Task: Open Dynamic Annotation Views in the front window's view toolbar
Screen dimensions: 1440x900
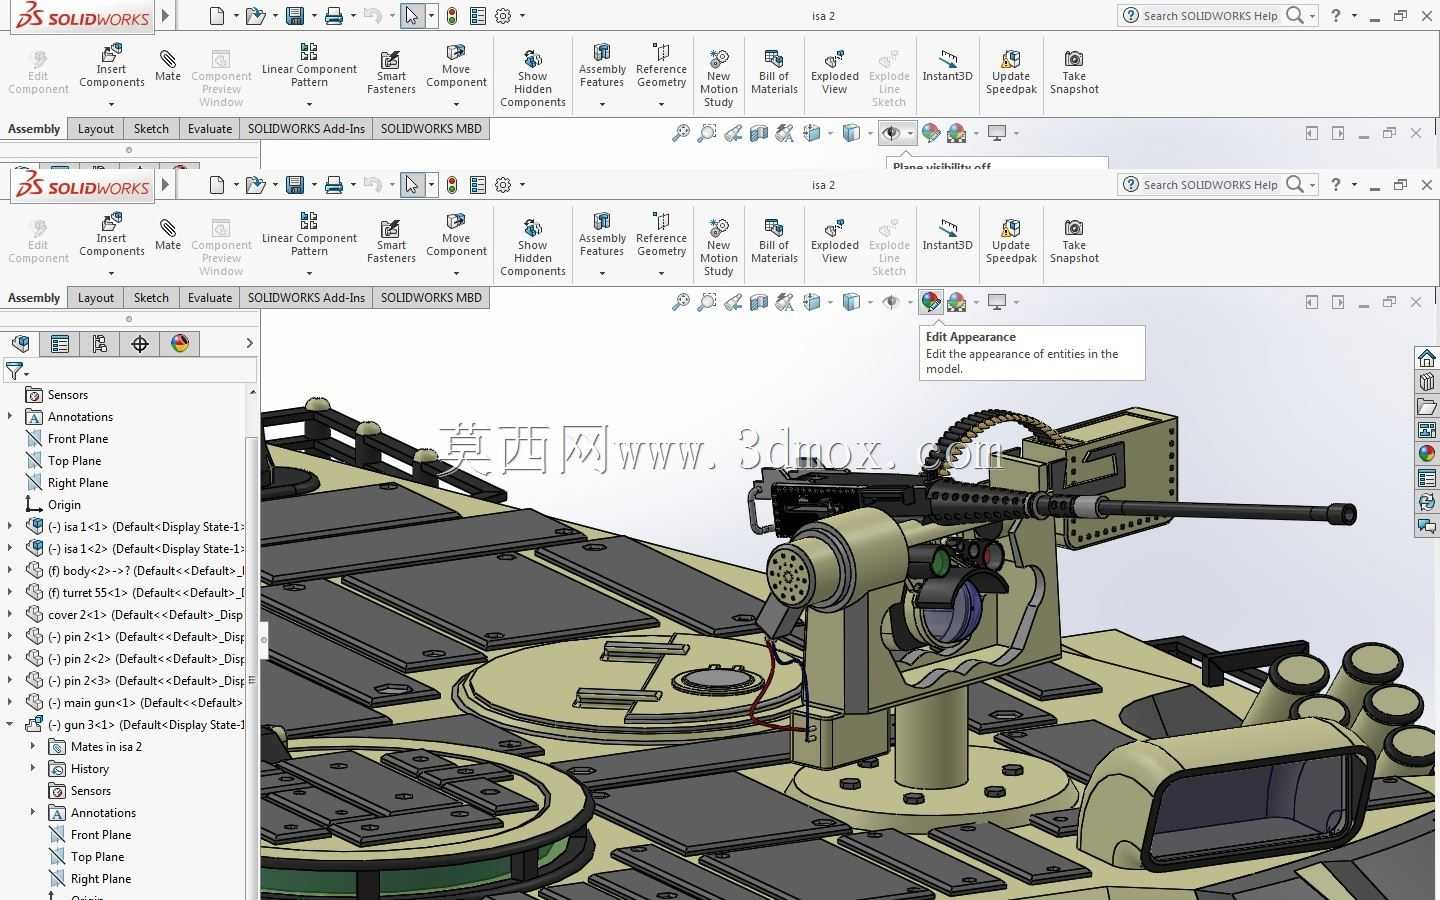Action: click(785, 302)
